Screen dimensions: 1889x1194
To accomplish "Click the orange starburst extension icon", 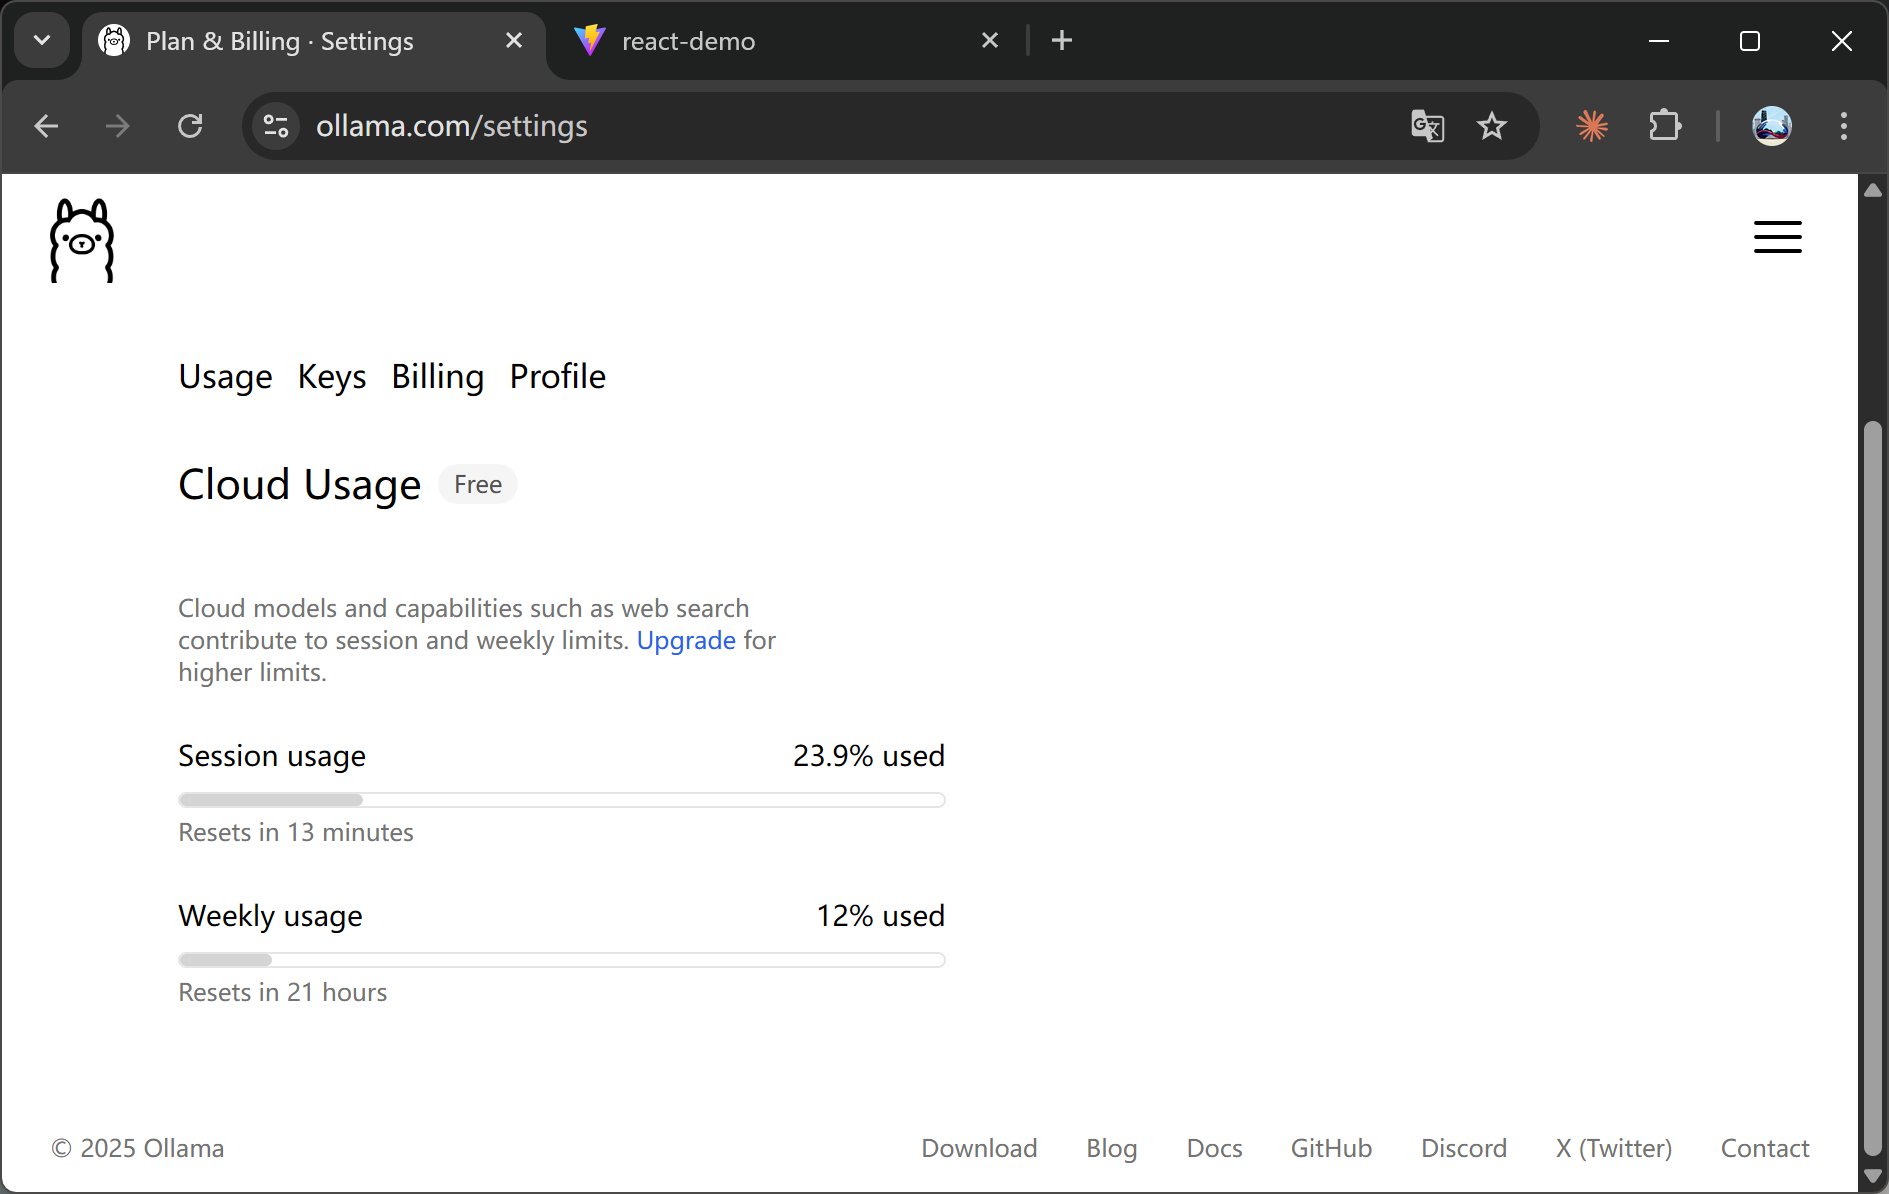I will (x=1592, y=126).
